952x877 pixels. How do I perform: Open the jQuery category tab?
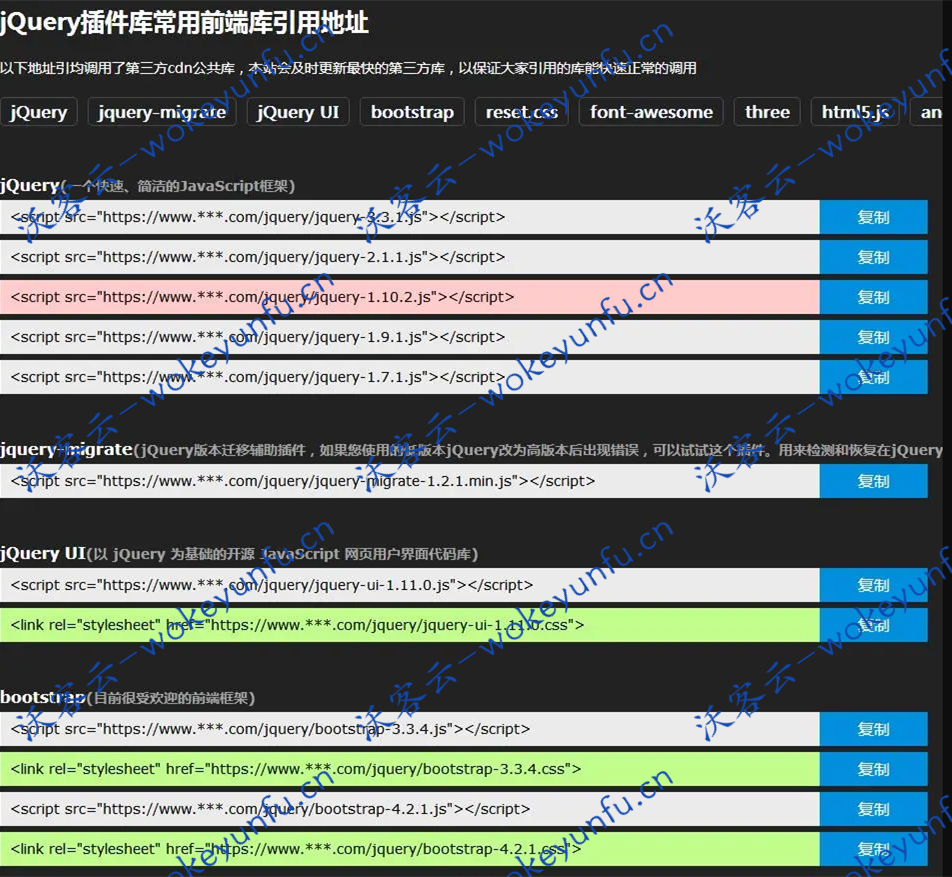point(39,112)
